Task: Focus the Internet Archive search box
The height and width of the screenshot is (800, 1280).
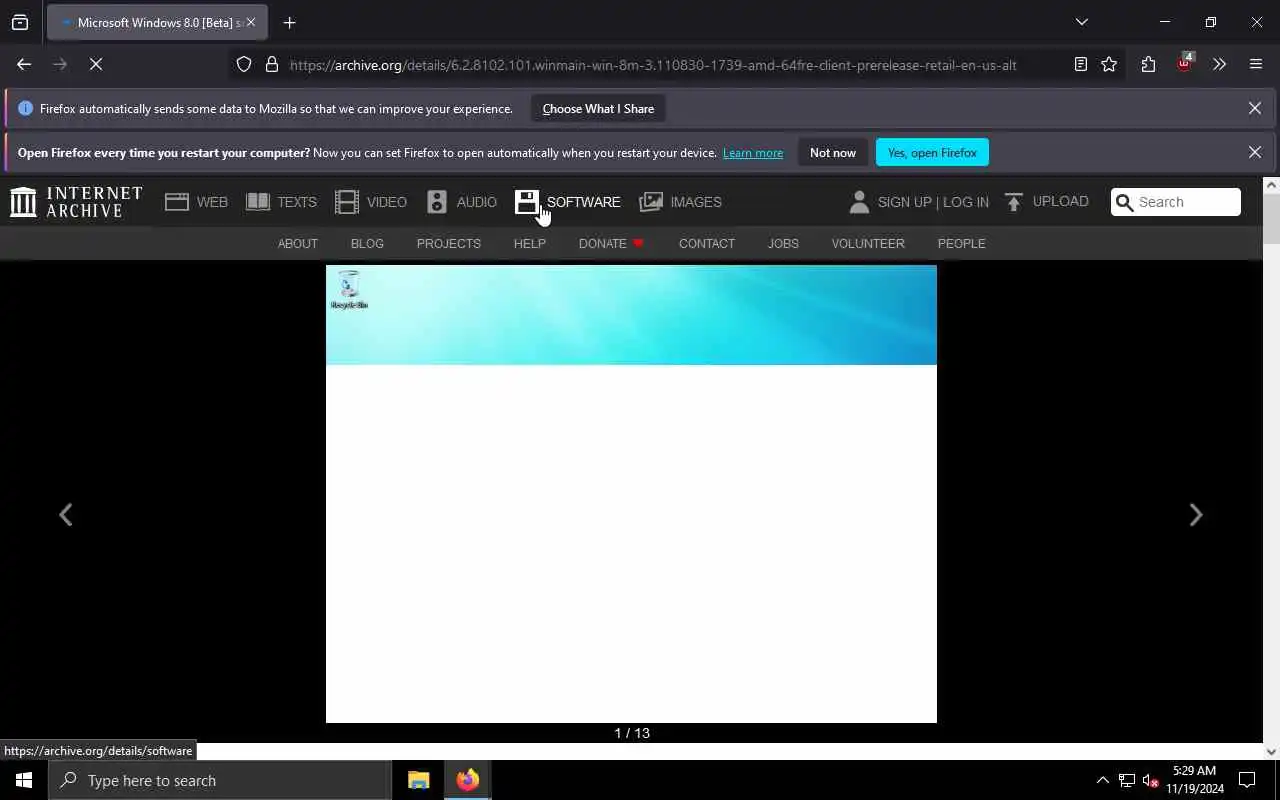Action: [1176, 202]
